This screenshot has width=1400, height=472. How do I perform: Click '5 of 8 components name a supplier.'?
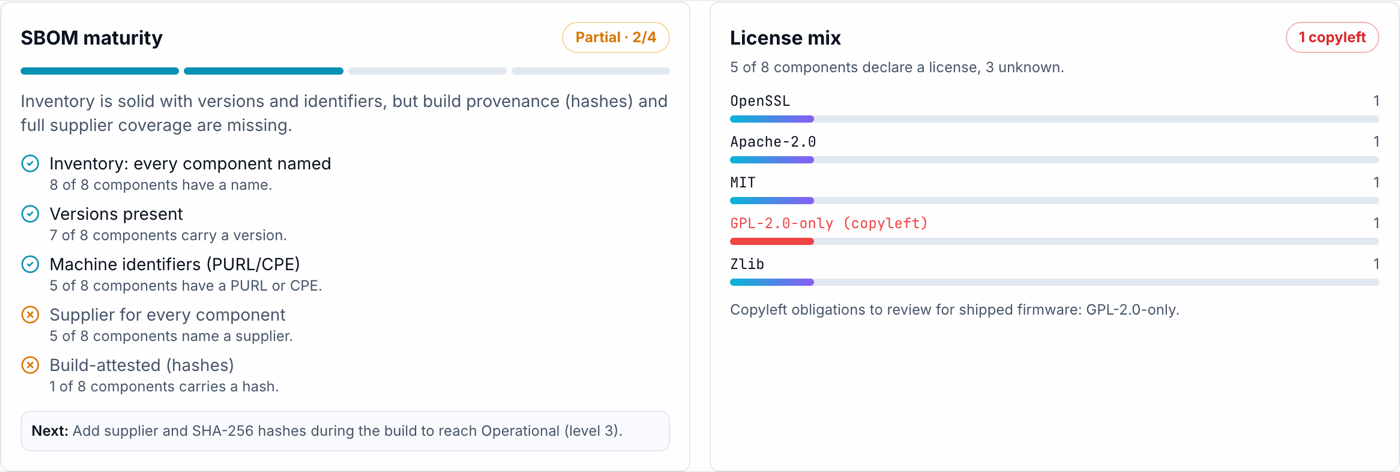(x=171, y=336)
